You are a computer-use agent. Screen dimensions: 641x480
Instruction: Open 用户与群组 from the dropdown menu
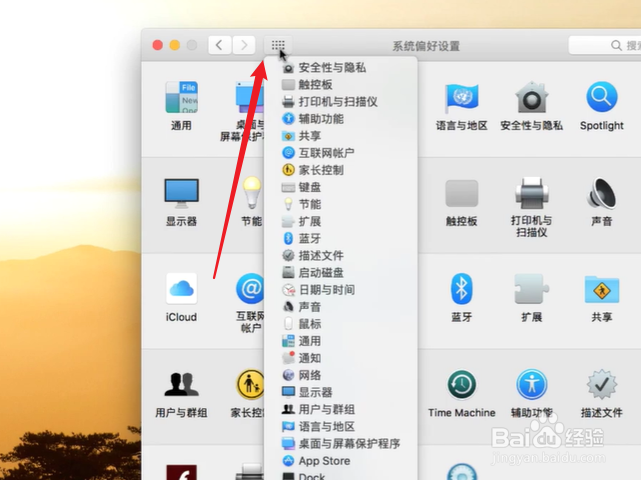[341, 410]
